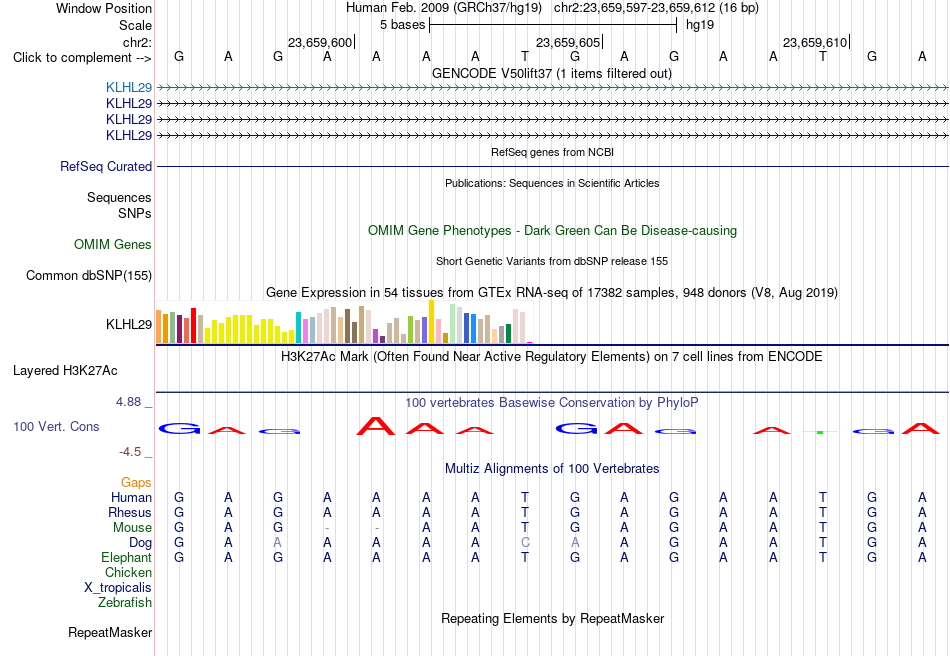This screenshot has height=656, width=950.
Task: Click the "SNPs" track label
Action: tap(135, 213)
